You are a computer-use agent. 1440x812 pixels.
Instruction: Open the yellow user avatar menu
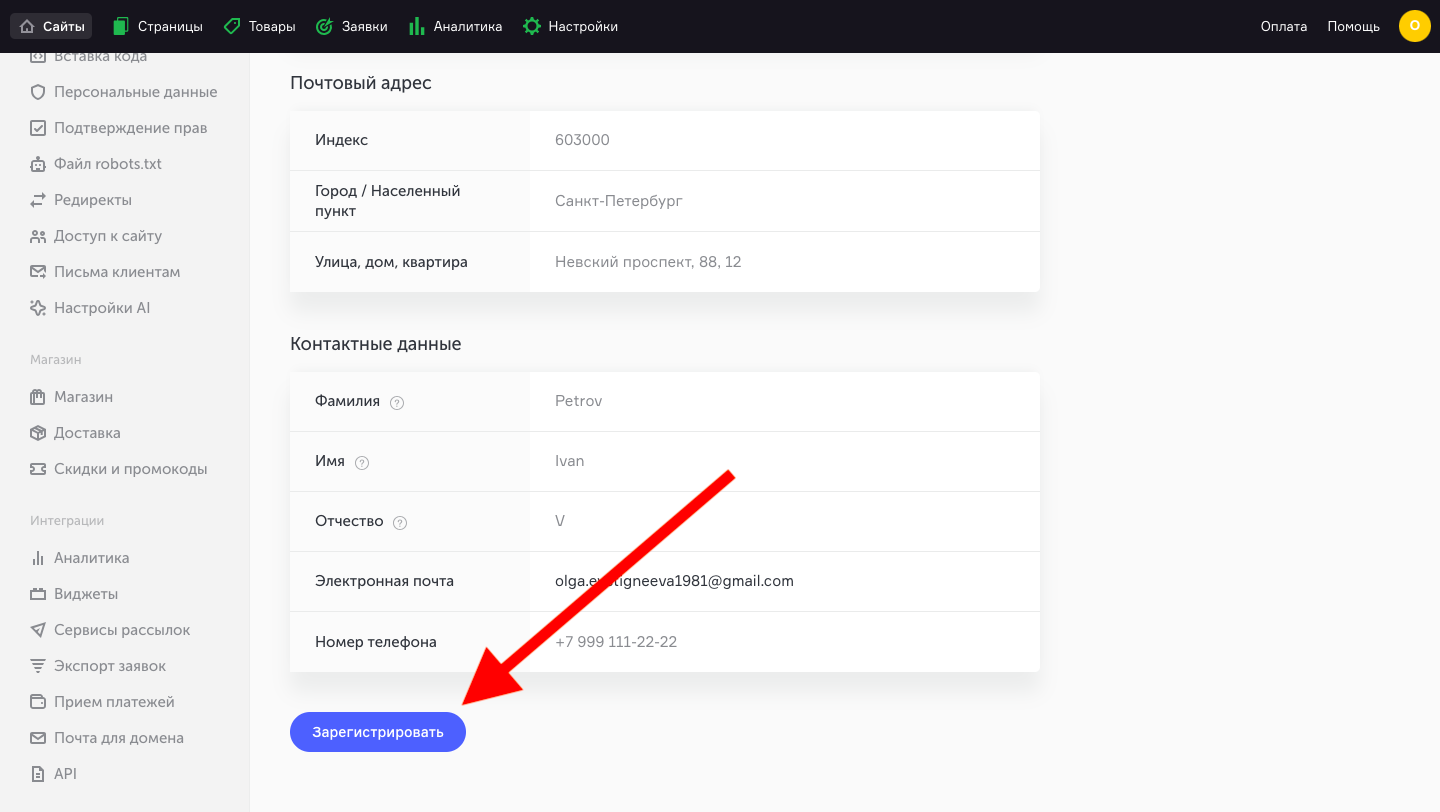[x=1414, y=26]
